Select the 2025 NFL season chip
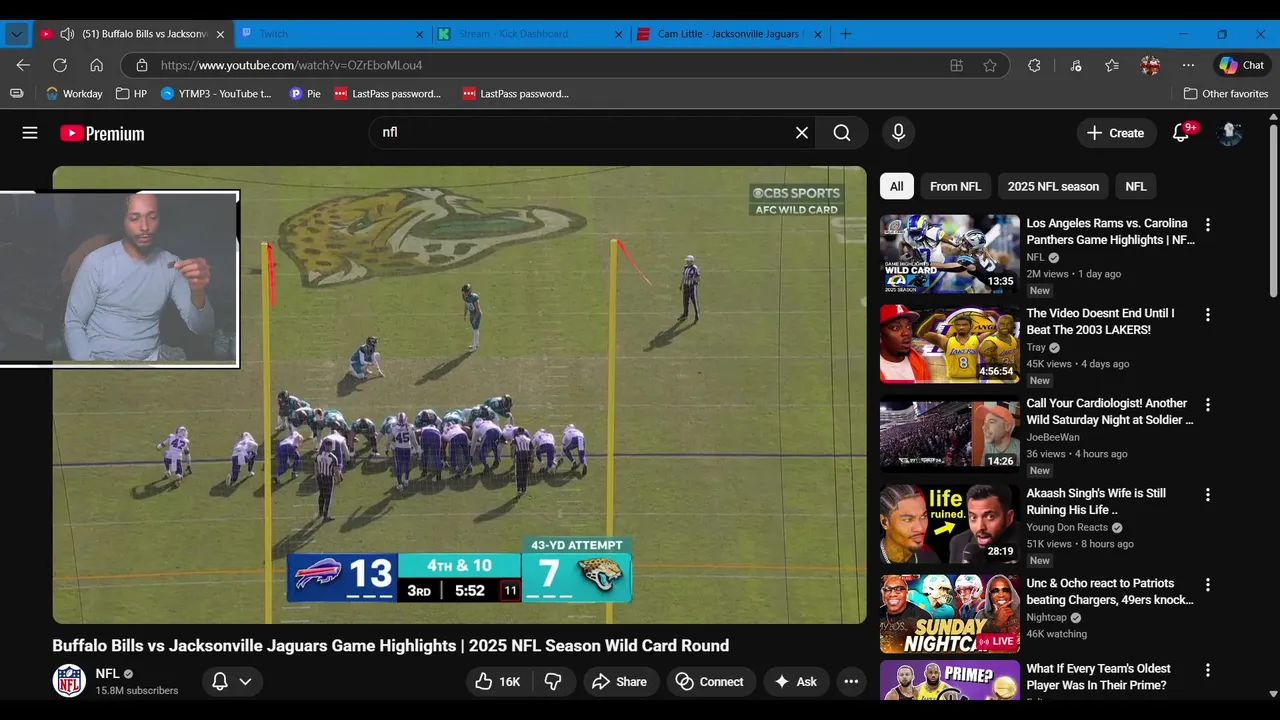This screenshot has width=1280, height=720. (x=1053, y=186)
